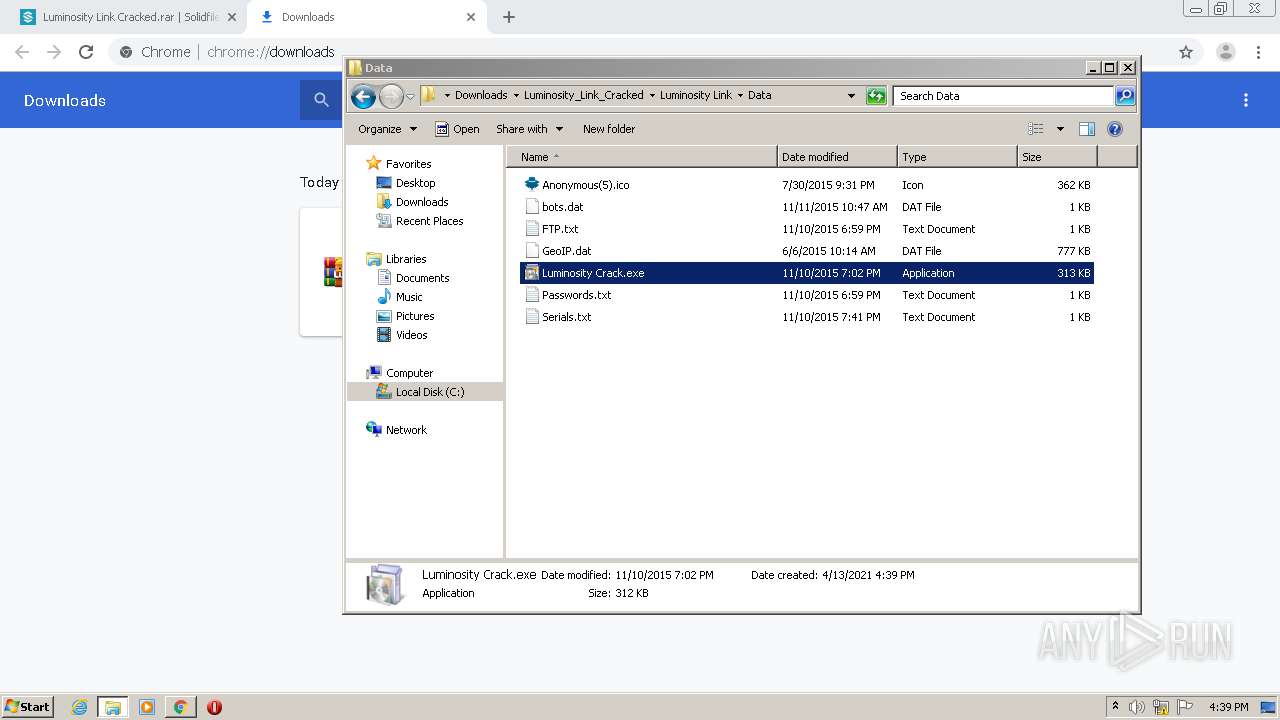Open a new Chrome tab
The image size is (1280, 720).
(509, 17)
